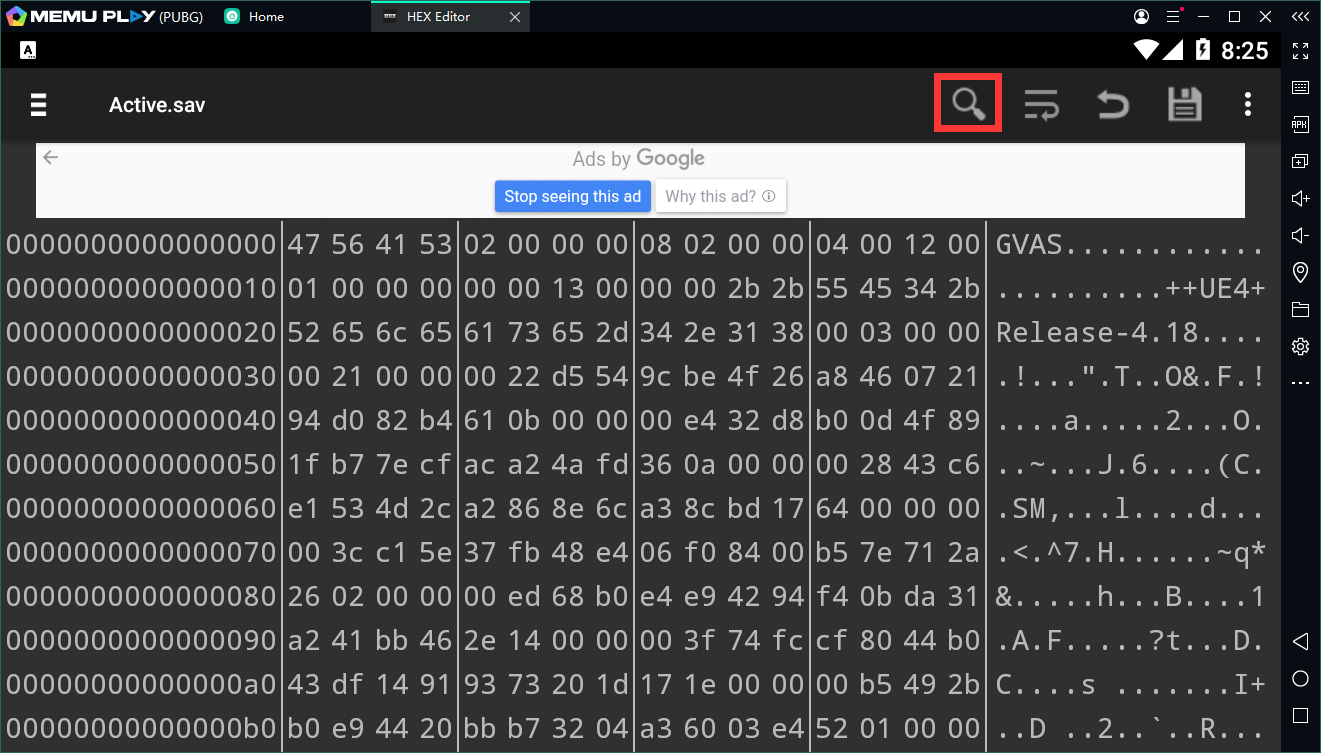Increase emulator volume

[x=1300, y=198]
